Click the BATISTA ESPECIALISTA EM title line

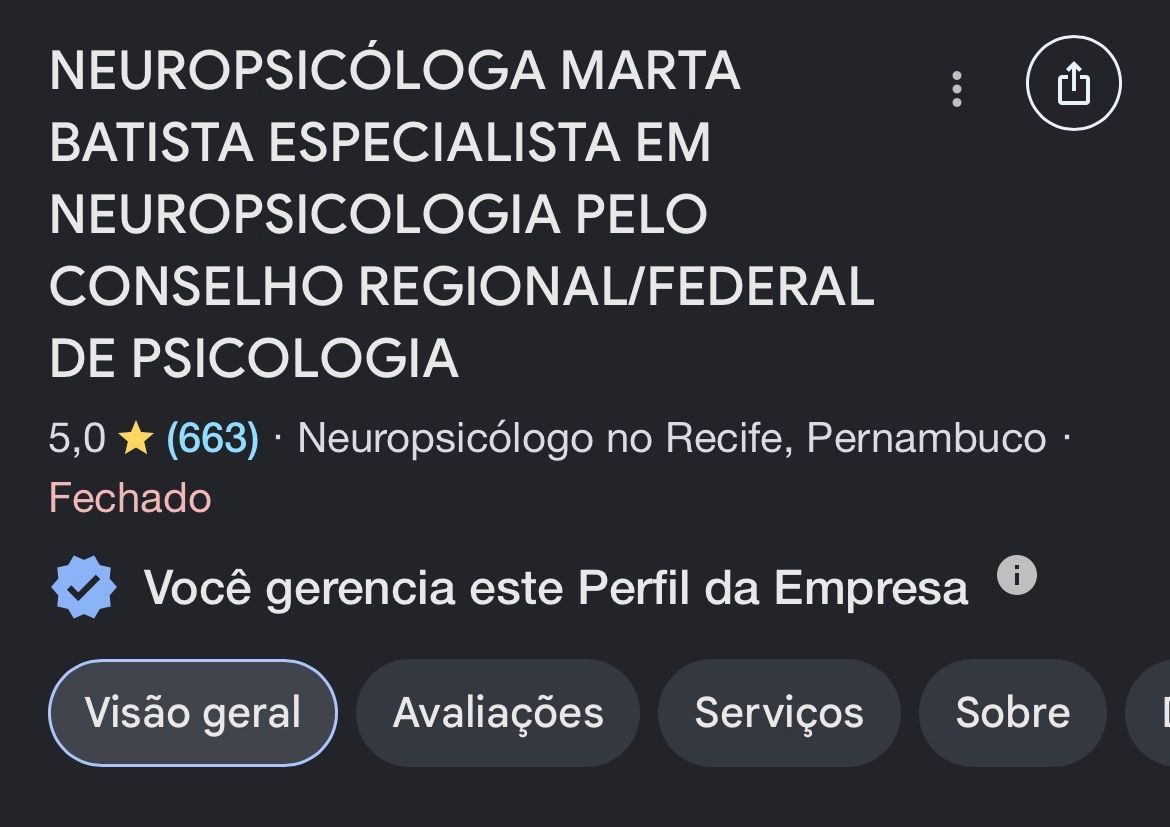click(380, 143)
